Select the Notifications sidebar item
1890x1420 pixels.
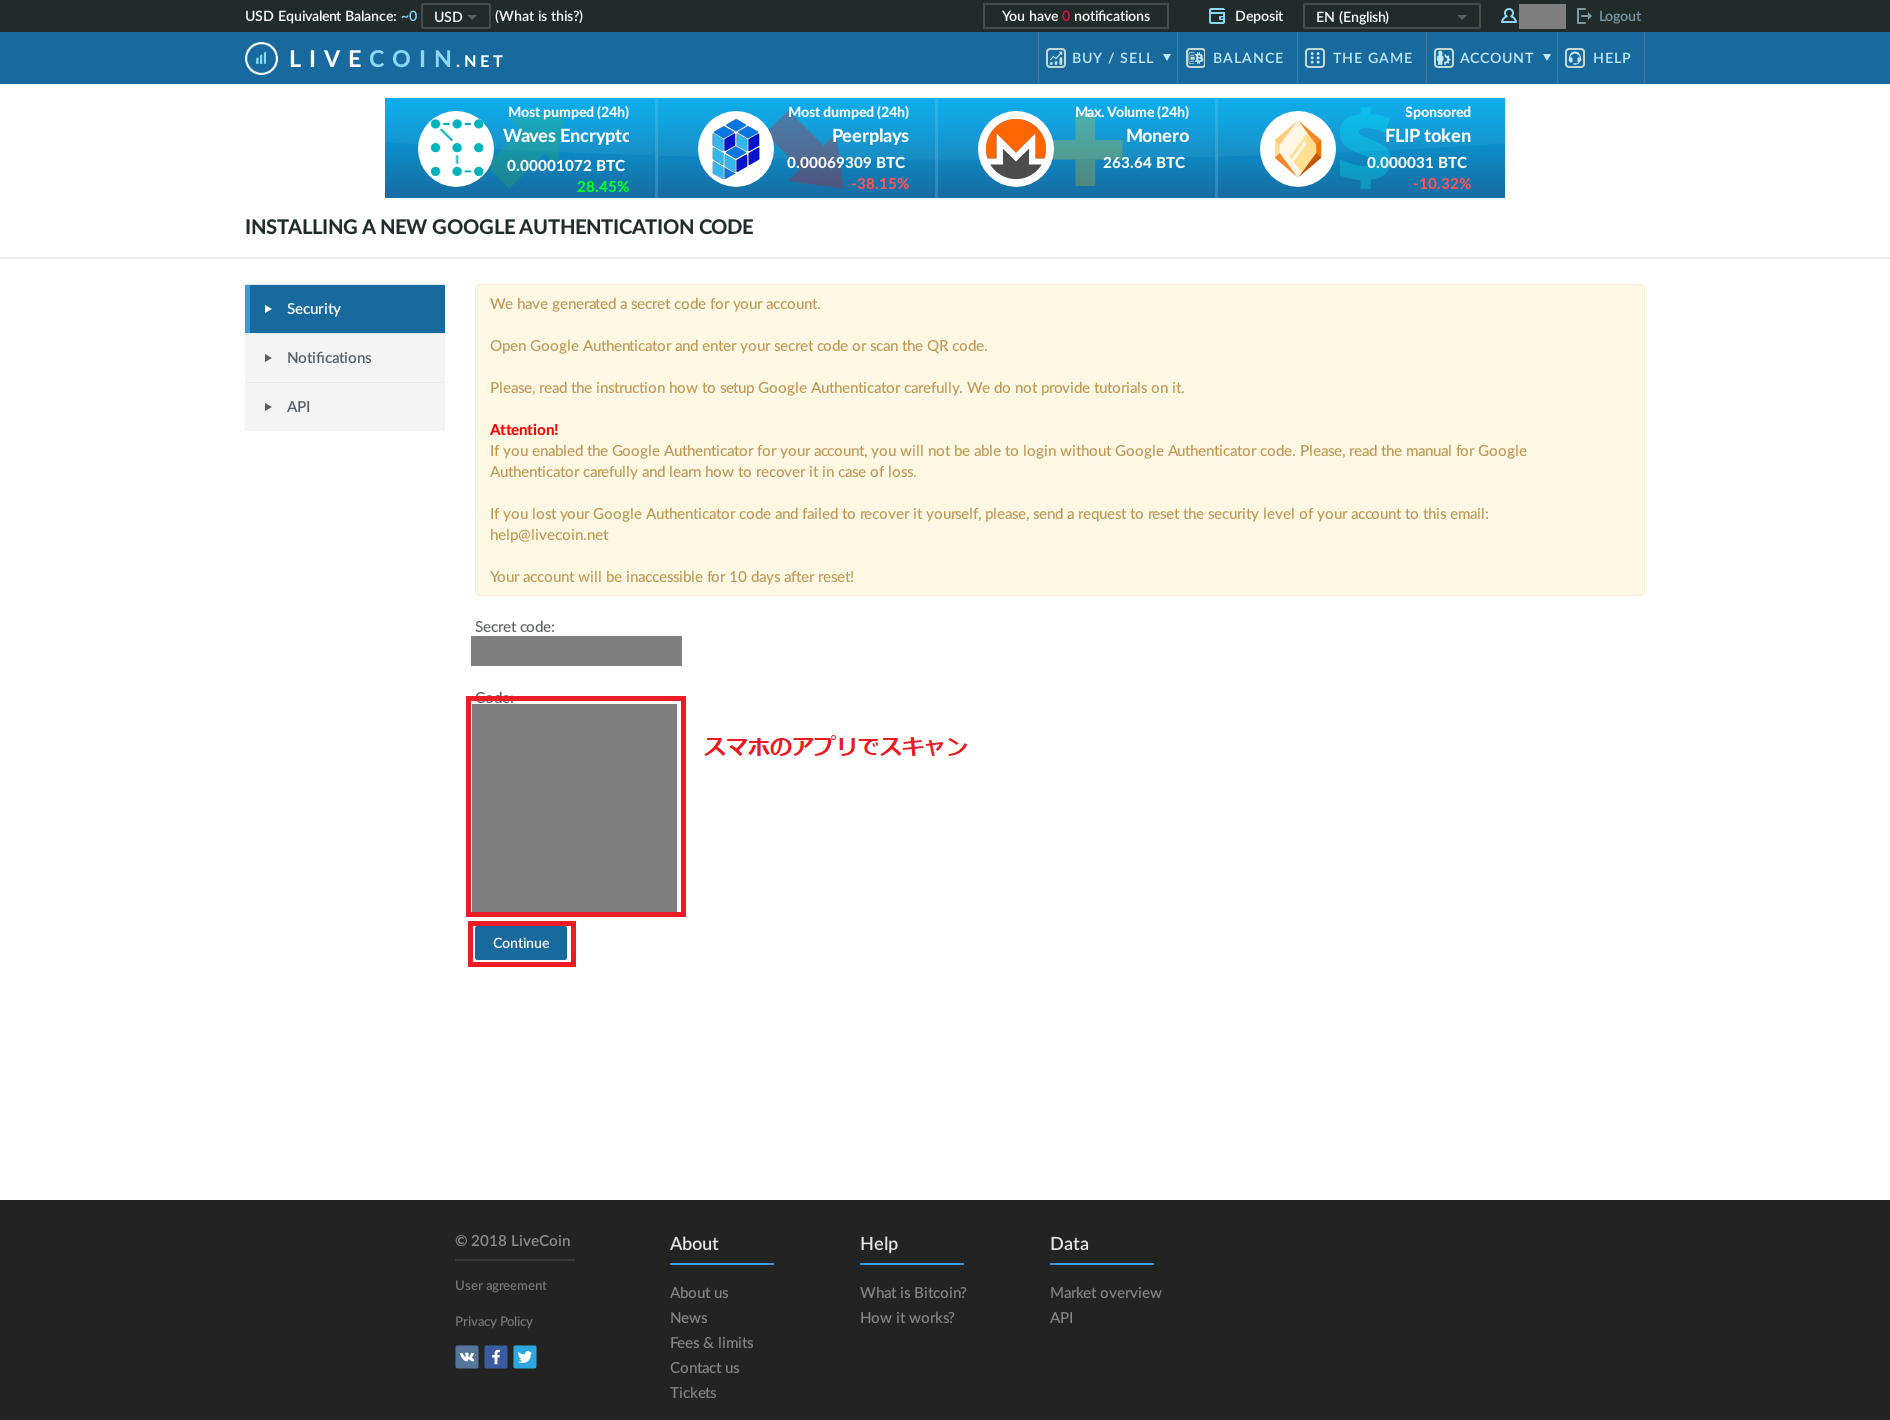(345, 358)
